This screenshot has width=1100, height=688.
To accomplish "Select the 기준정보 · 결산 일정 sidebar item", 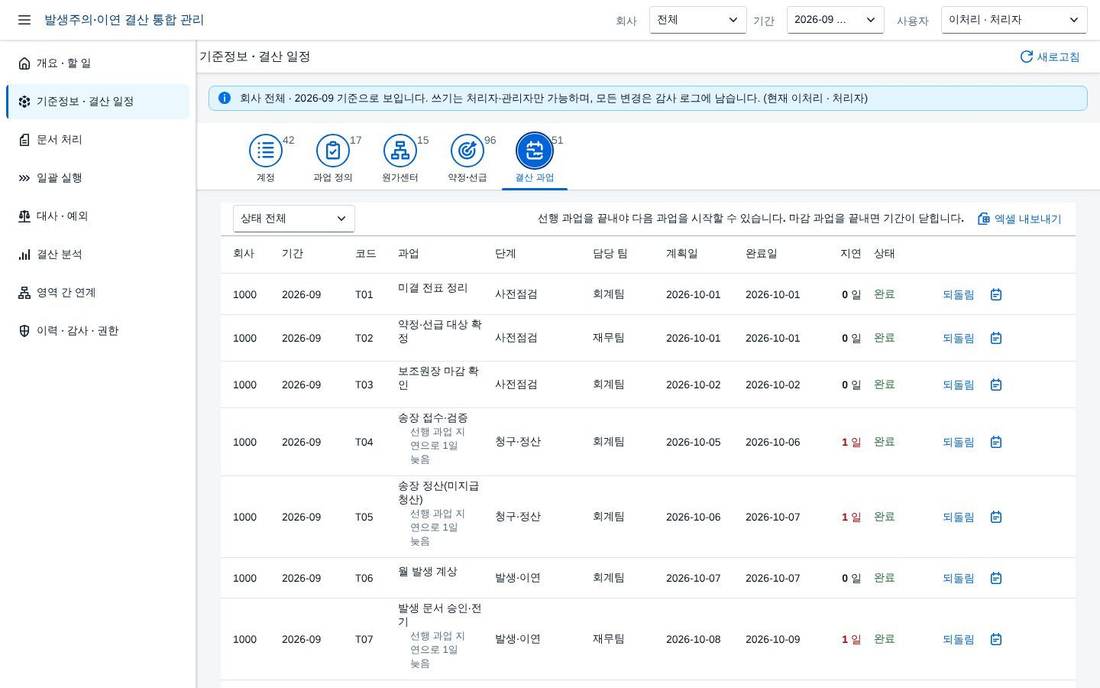I will coord(98,102).
